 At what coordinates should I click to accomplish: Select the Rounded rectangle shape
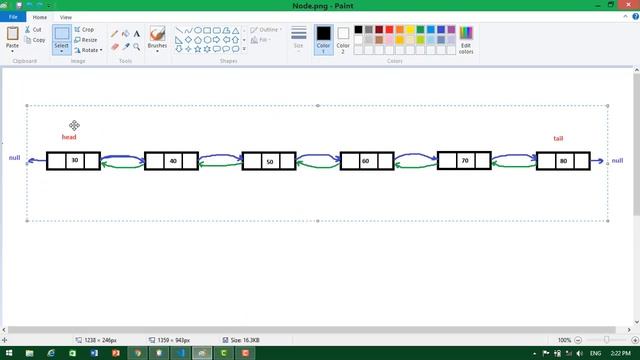[x=216, y=31]
